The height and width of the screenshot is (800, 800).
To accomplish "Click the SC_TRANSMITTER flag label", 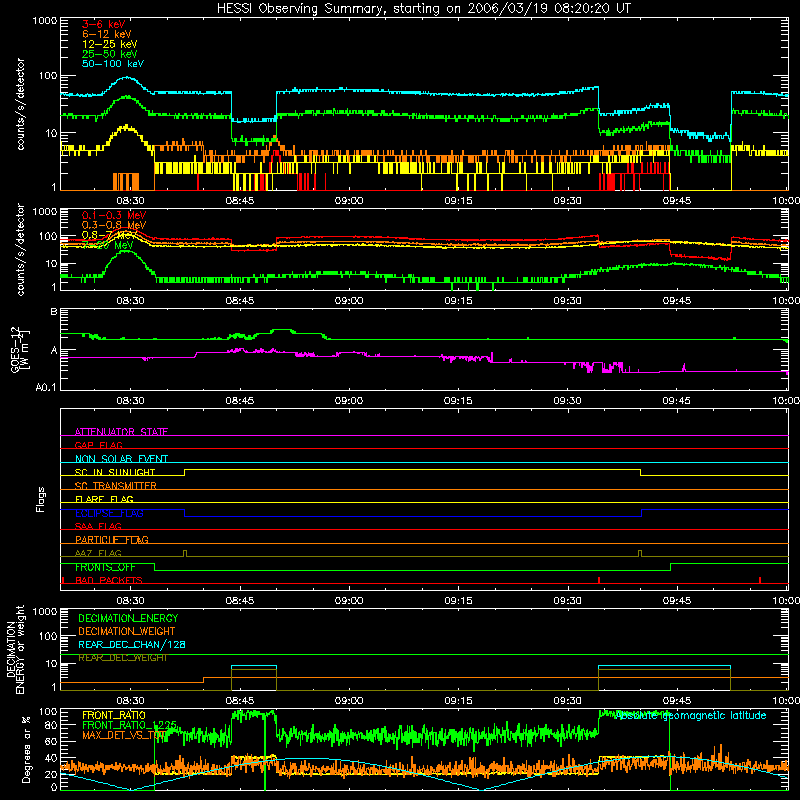I will [115, 486].
